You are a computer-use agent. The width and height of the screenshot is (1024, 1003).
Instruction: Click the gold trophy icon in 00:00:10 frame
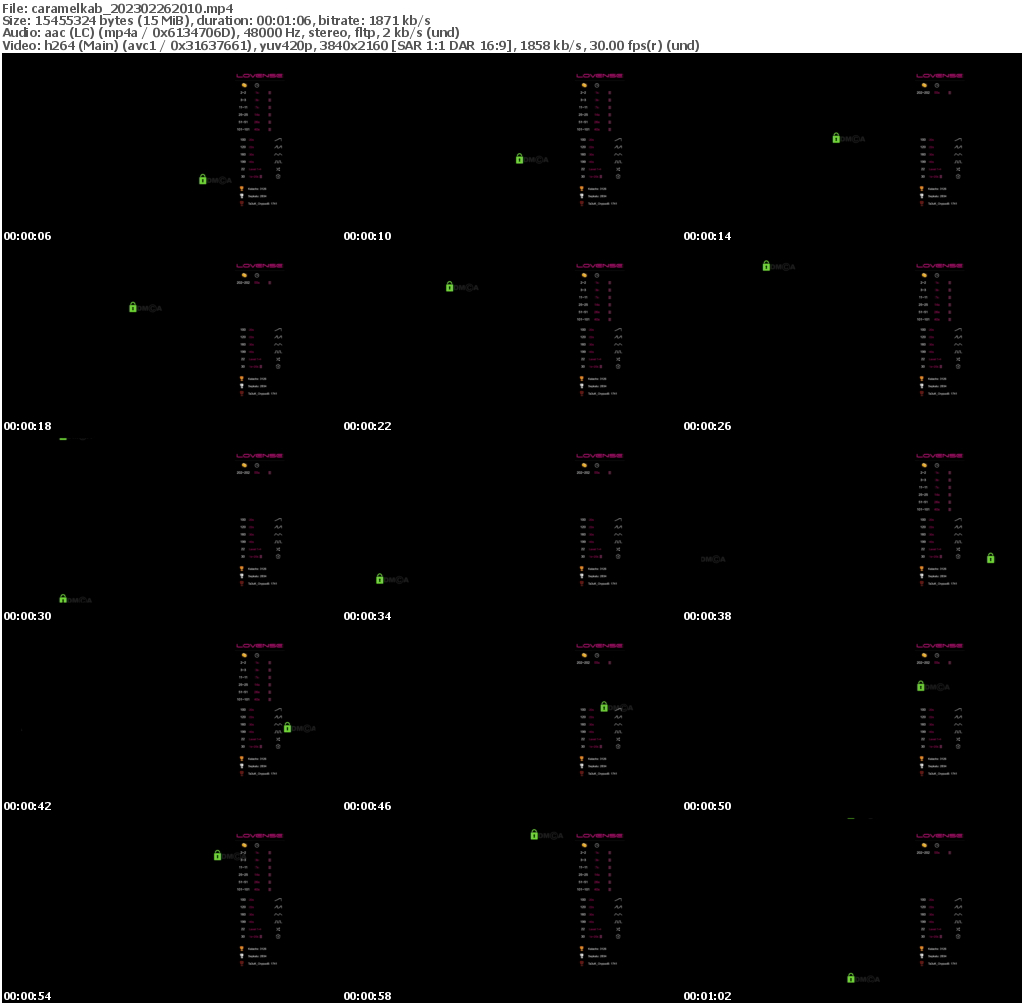582,188
